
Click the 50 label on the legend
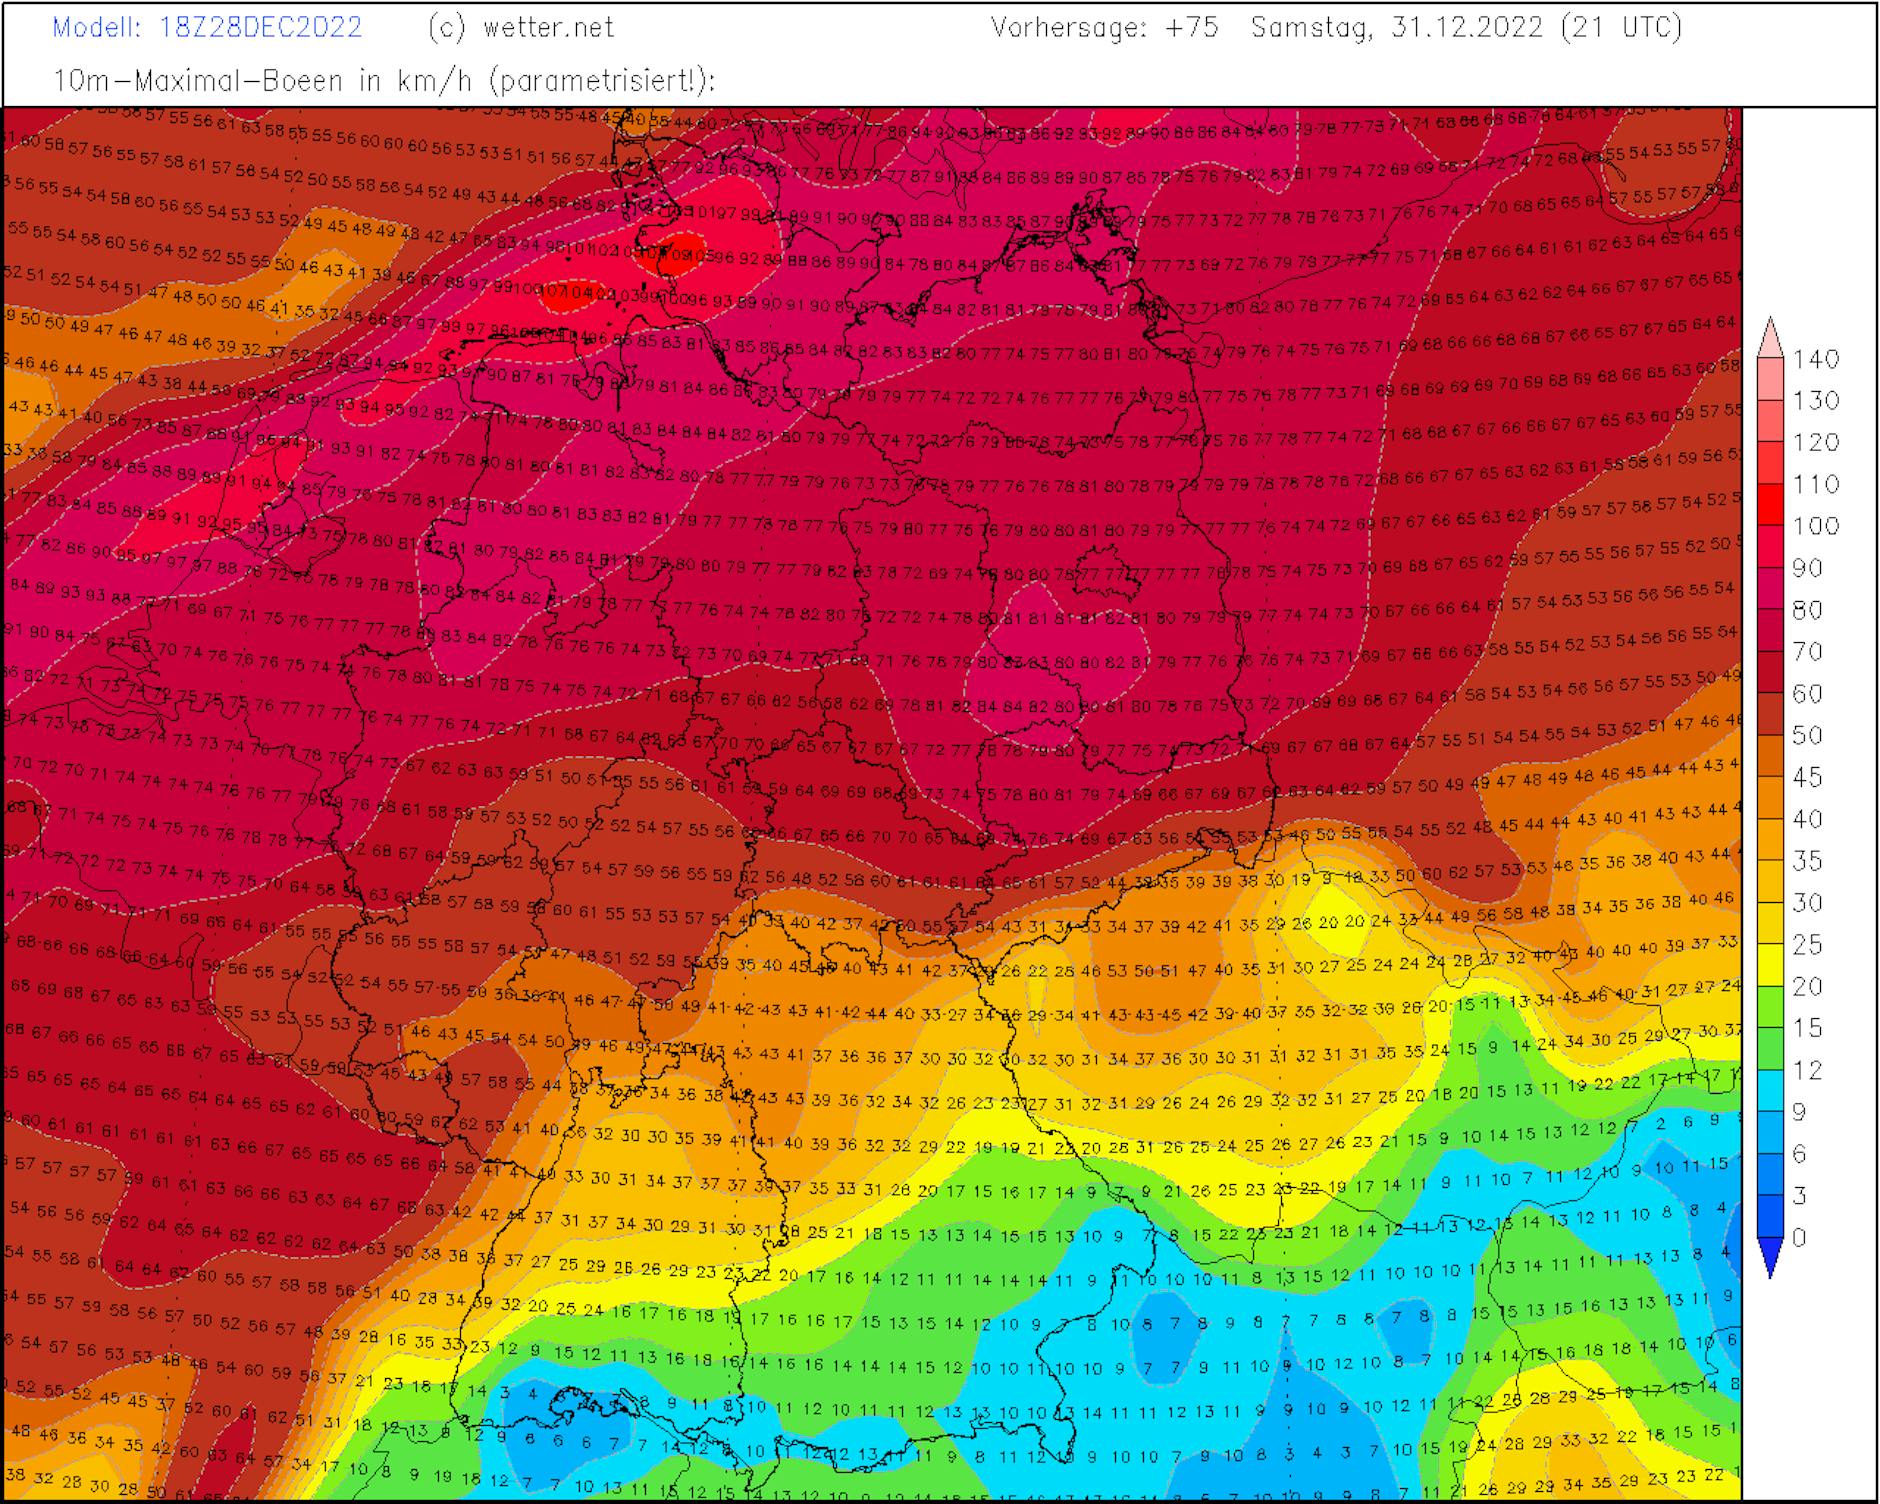(1807, 736)
